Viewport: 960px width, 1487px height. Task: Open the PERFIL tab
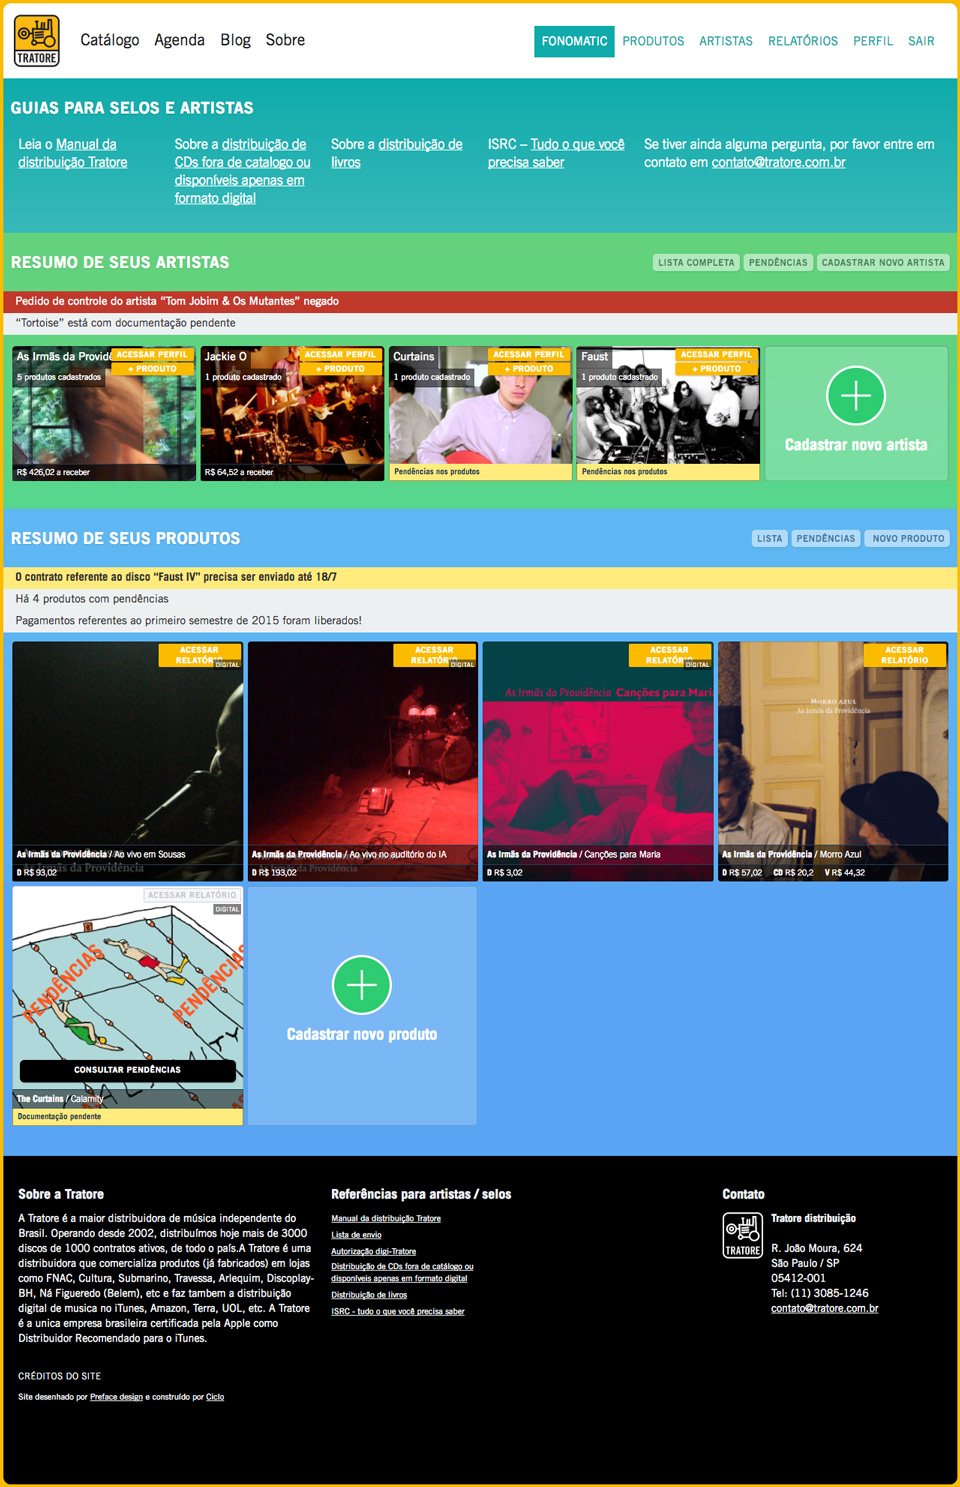[x=873, y=41]
